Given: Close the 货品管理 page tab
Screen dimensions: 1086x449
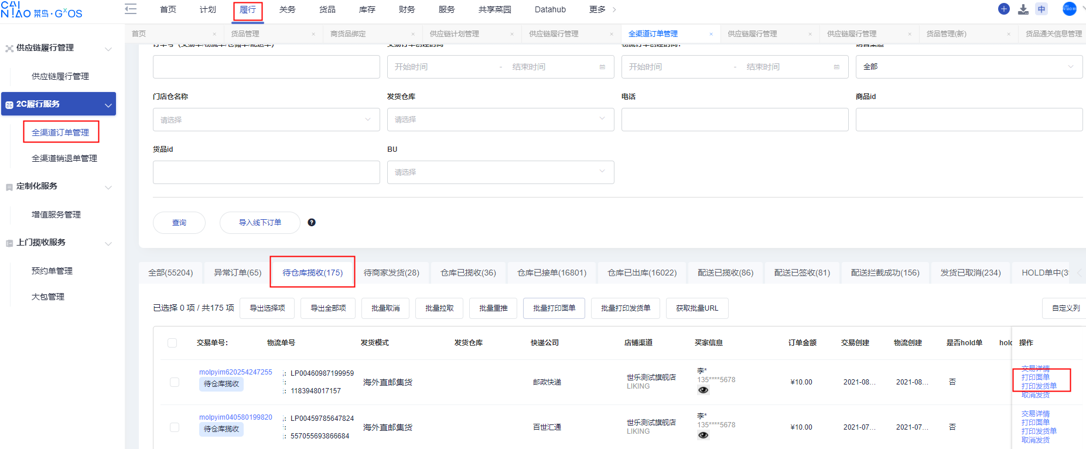Looking at the screenshot, I should pos(313,33).
